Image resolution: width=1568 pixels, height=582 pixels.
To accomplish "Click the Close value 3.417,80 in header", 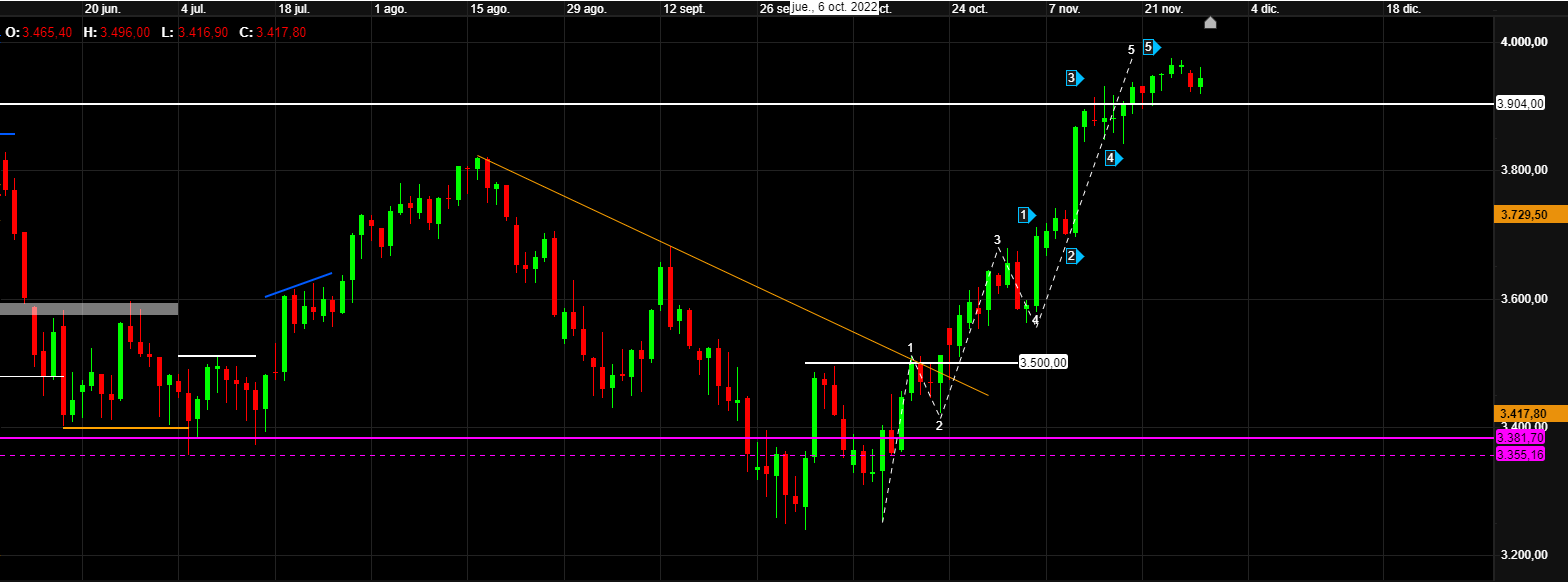I will [x=281, y=33].
